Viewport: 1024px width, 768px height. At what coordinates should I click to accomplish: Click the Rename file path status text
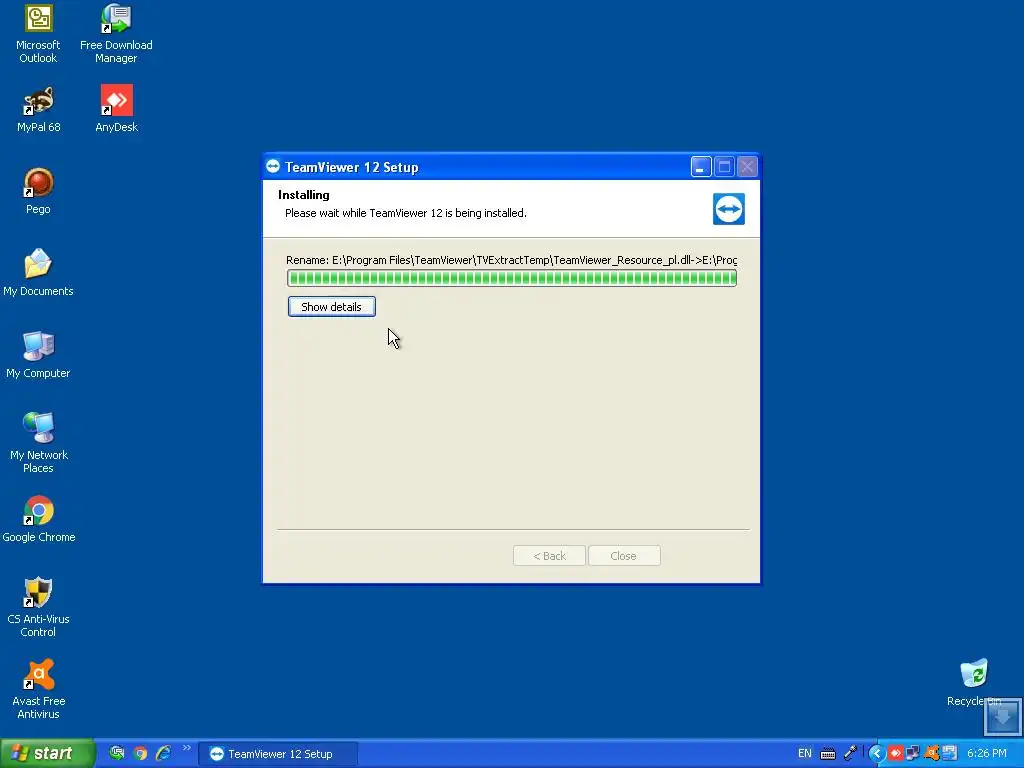(511, 260)
